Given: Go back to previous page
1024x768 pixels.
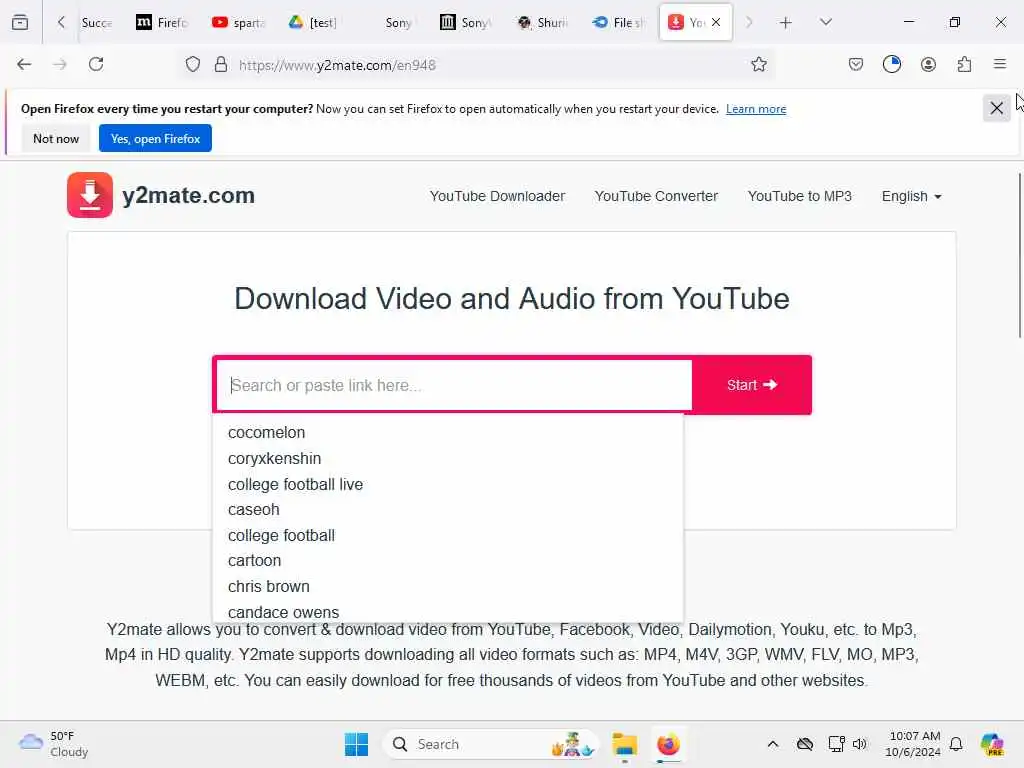Looking at the screenshot, I should pyautogui.click(x=24, y=64).
